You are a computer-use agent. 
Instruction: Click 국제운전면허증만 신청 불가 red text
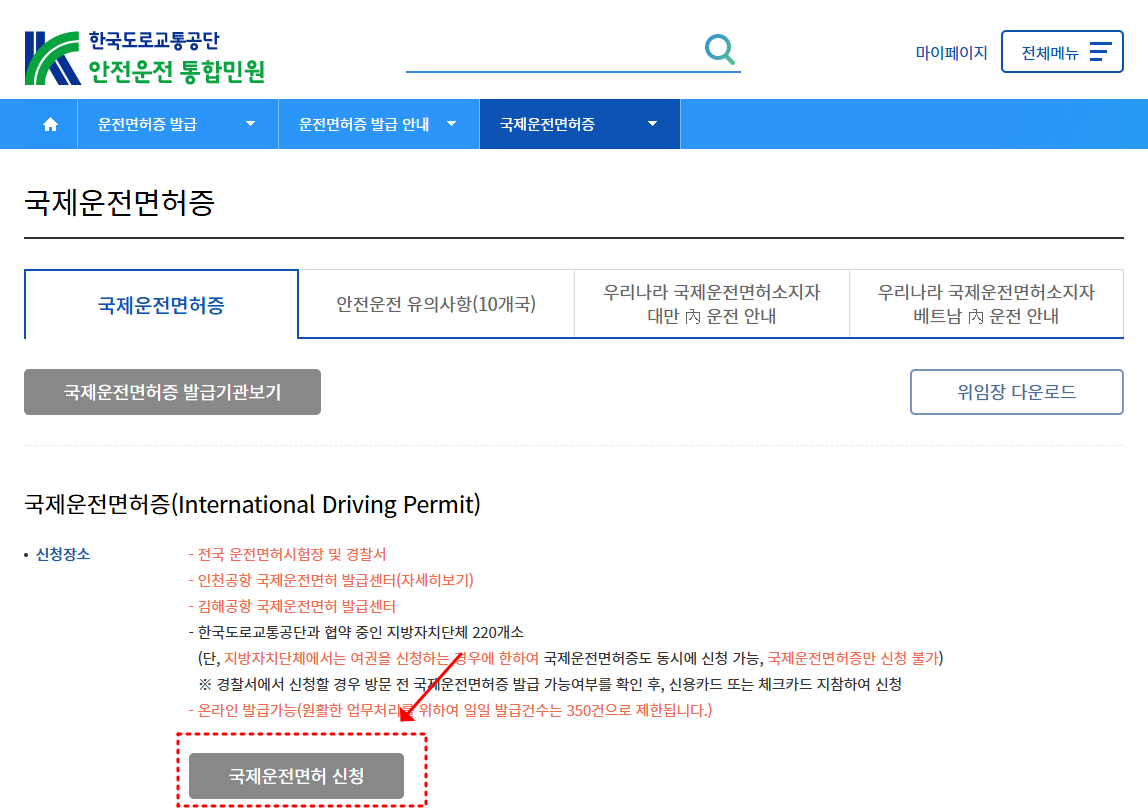(853, 659)
